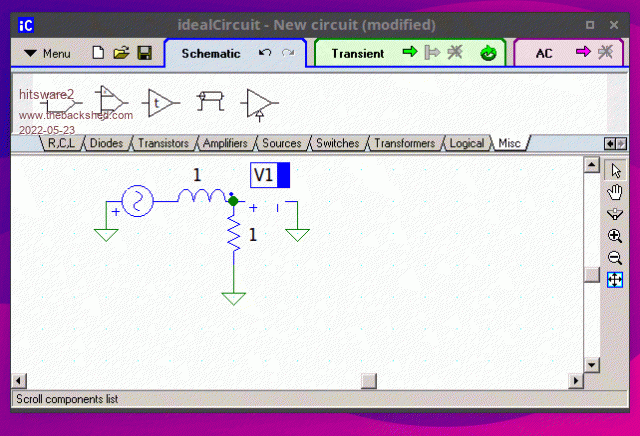Open the Transistors components tab

pos(163,144)
